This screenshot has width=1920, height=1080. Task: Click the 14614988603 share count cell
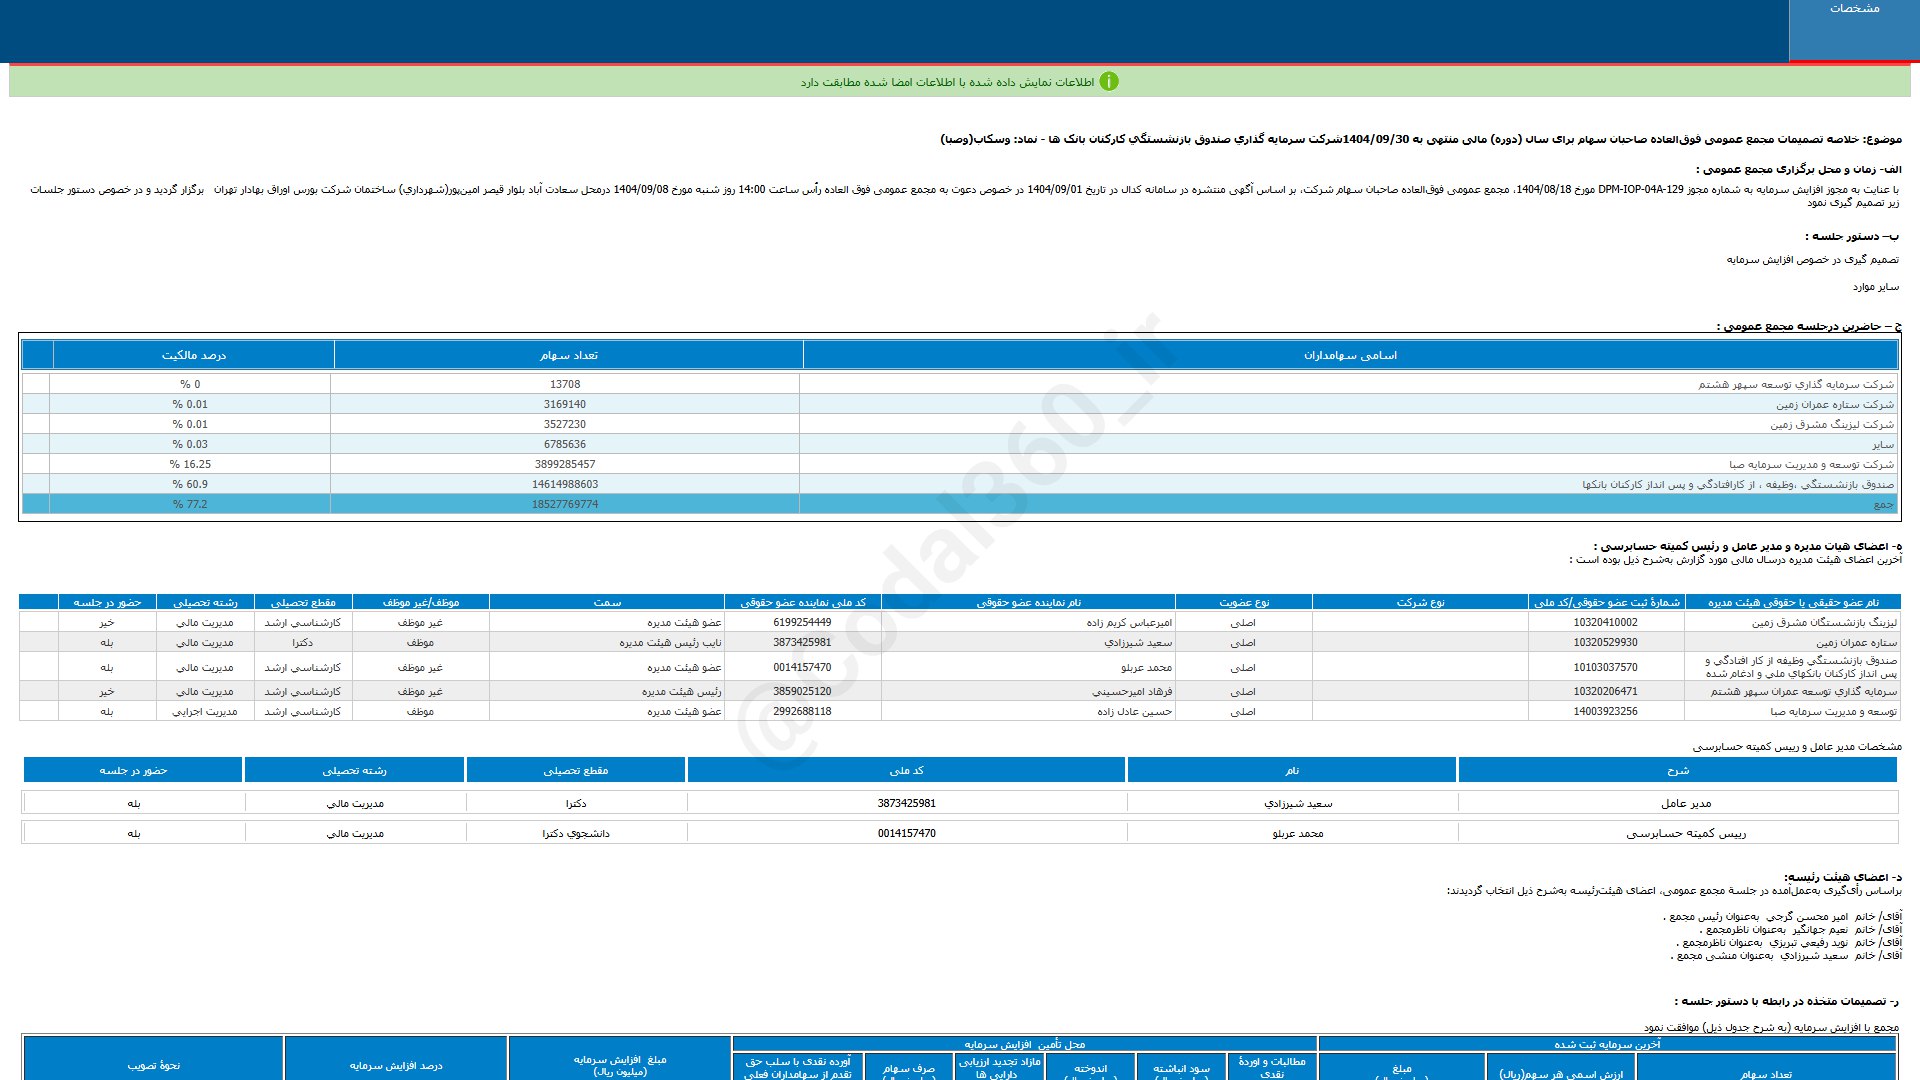click(x=565, y=484)
